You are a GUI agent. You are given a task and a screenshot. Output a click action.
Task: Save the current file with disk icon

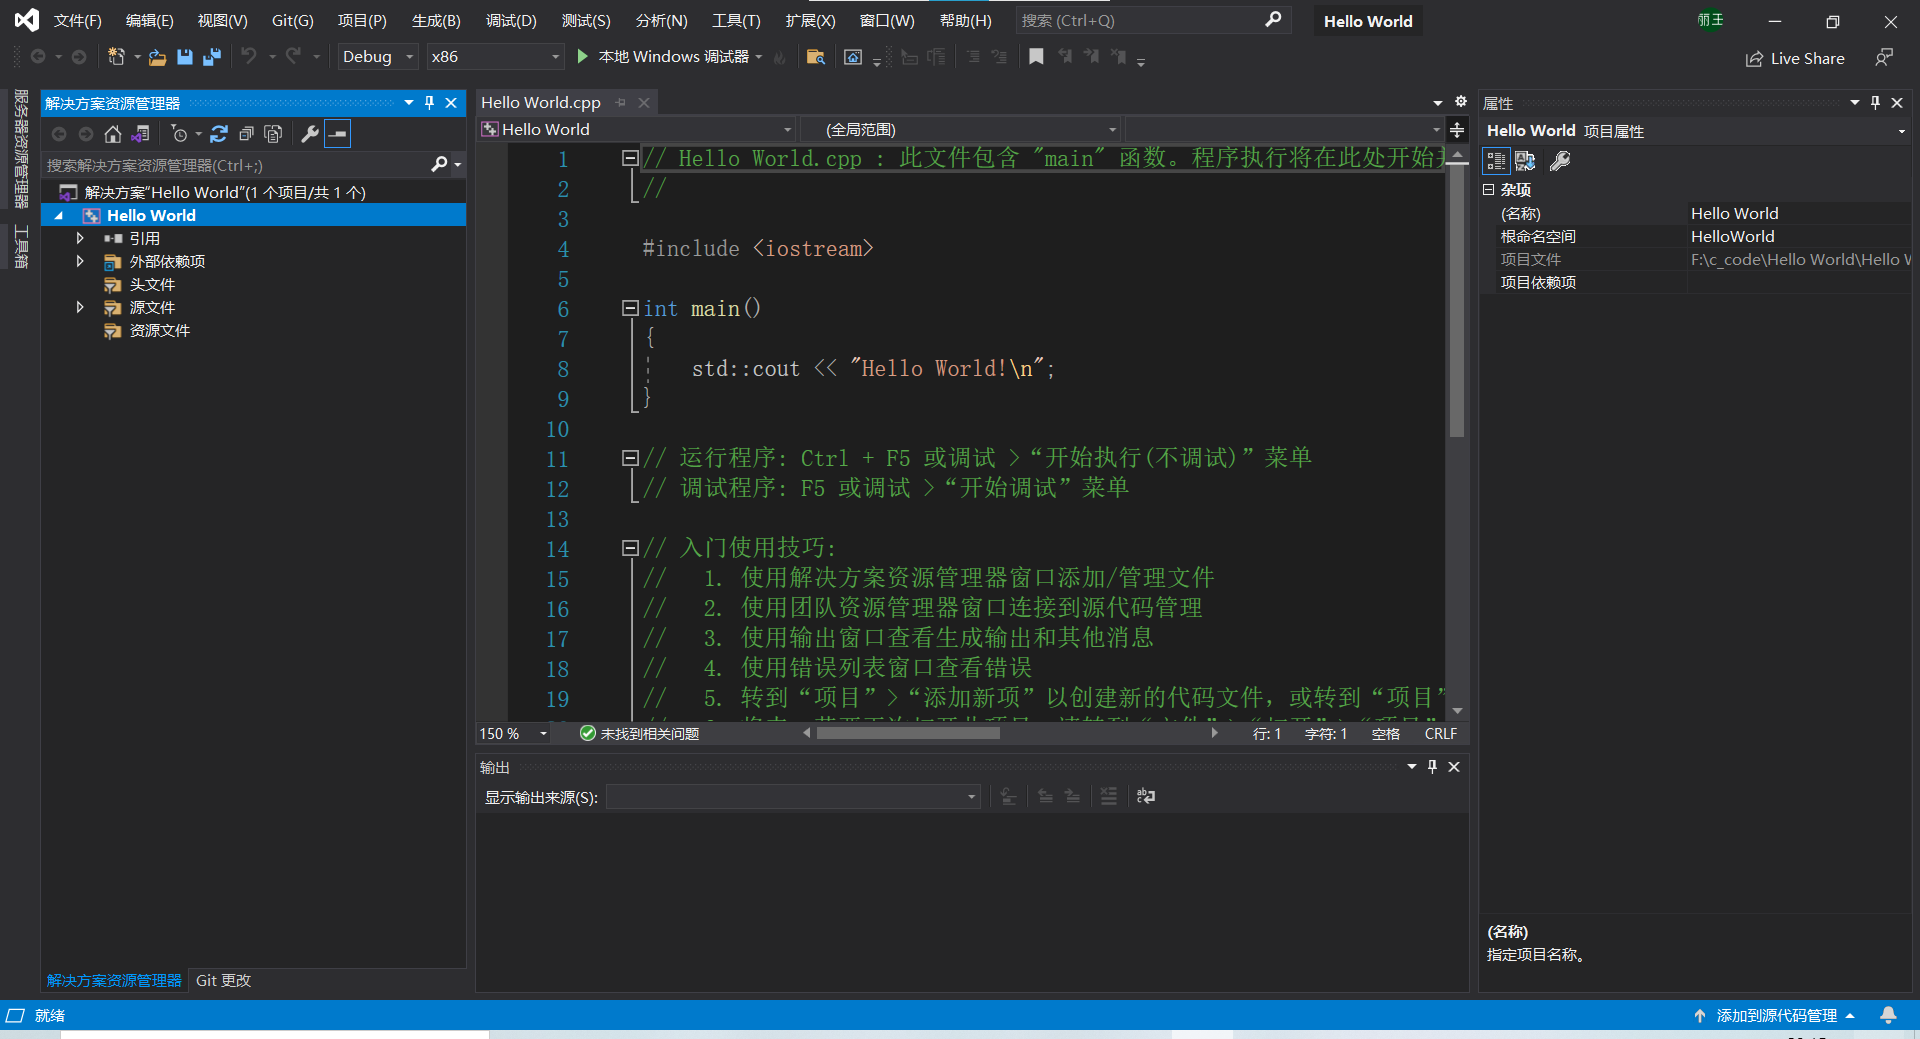tap(184, 57)
